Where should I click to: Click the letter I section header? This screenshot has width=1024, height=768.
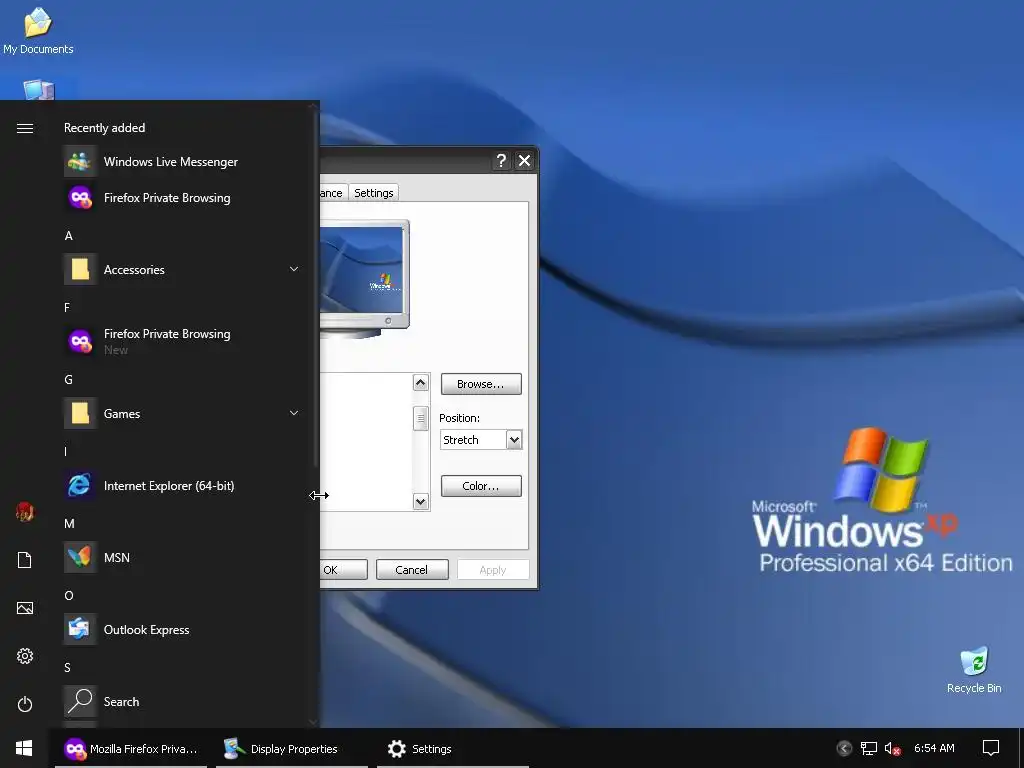65,451
